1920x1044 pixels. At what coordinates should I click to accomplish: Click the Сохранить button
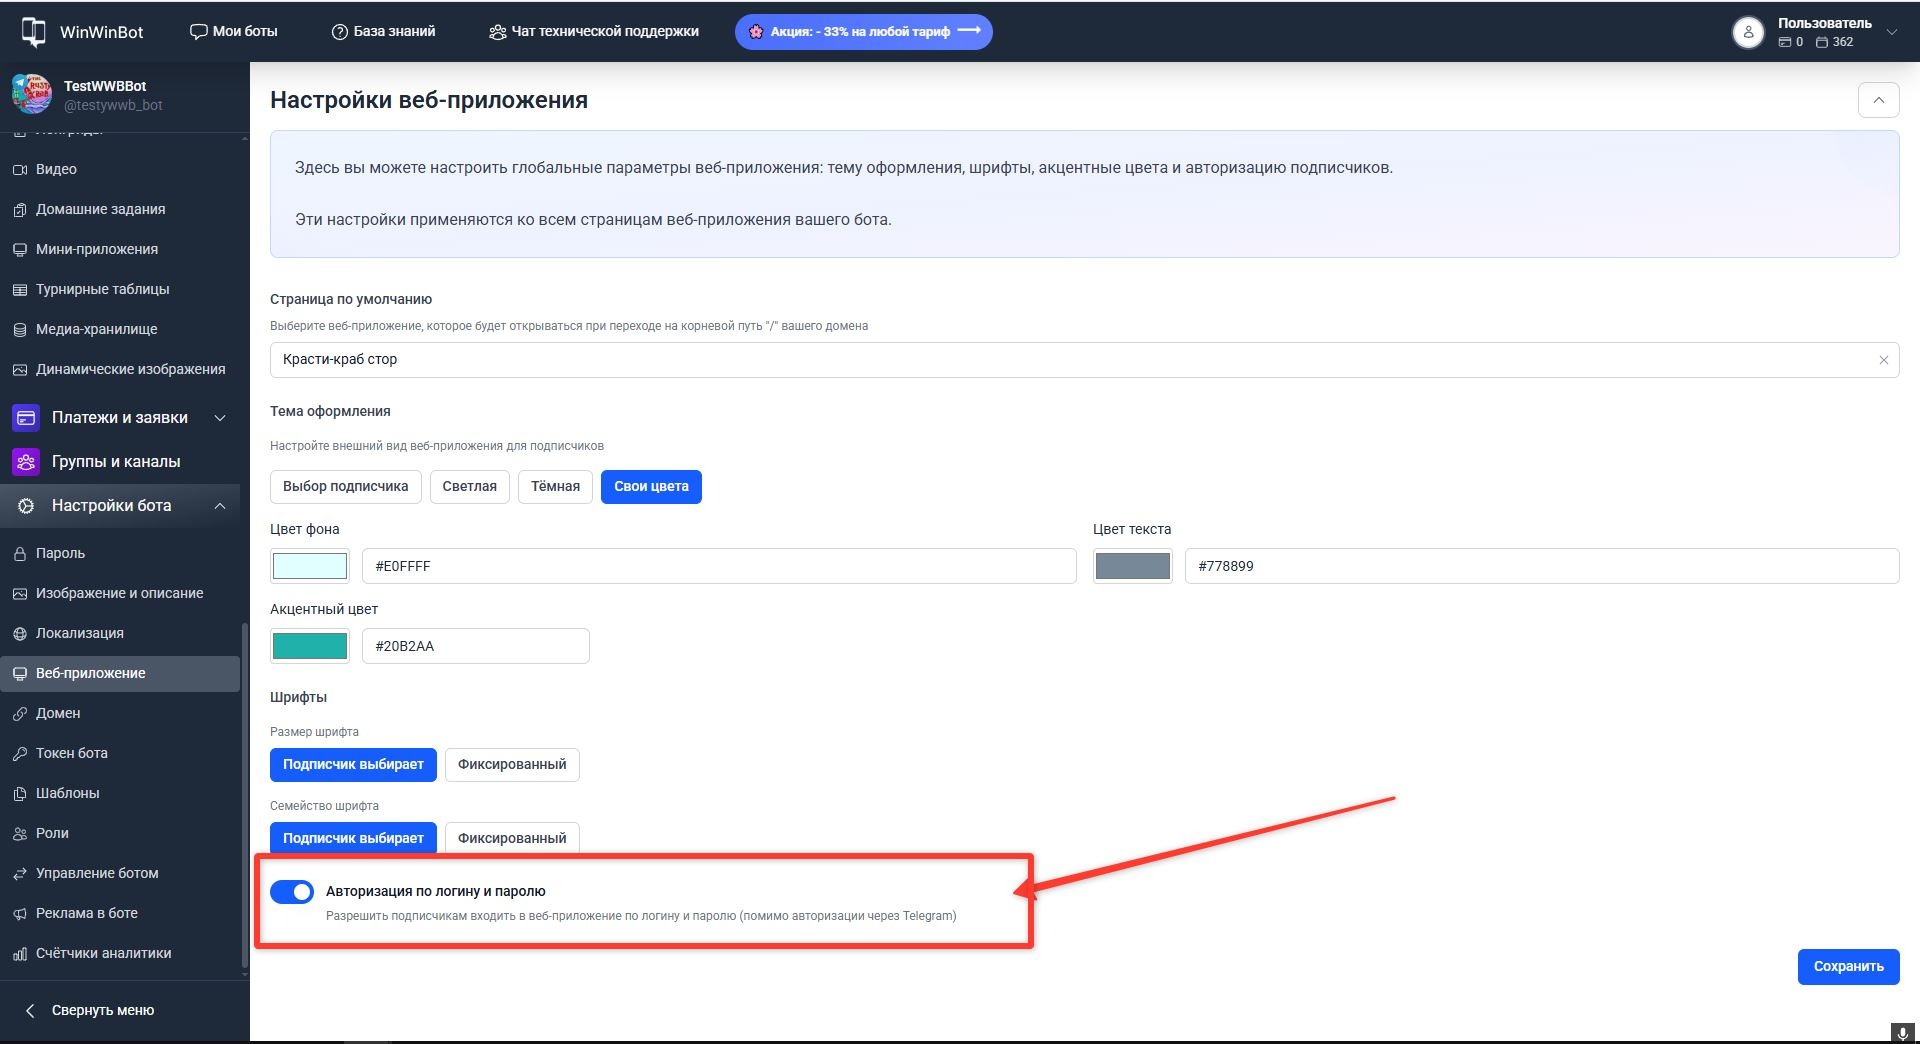click(1848, 966)
